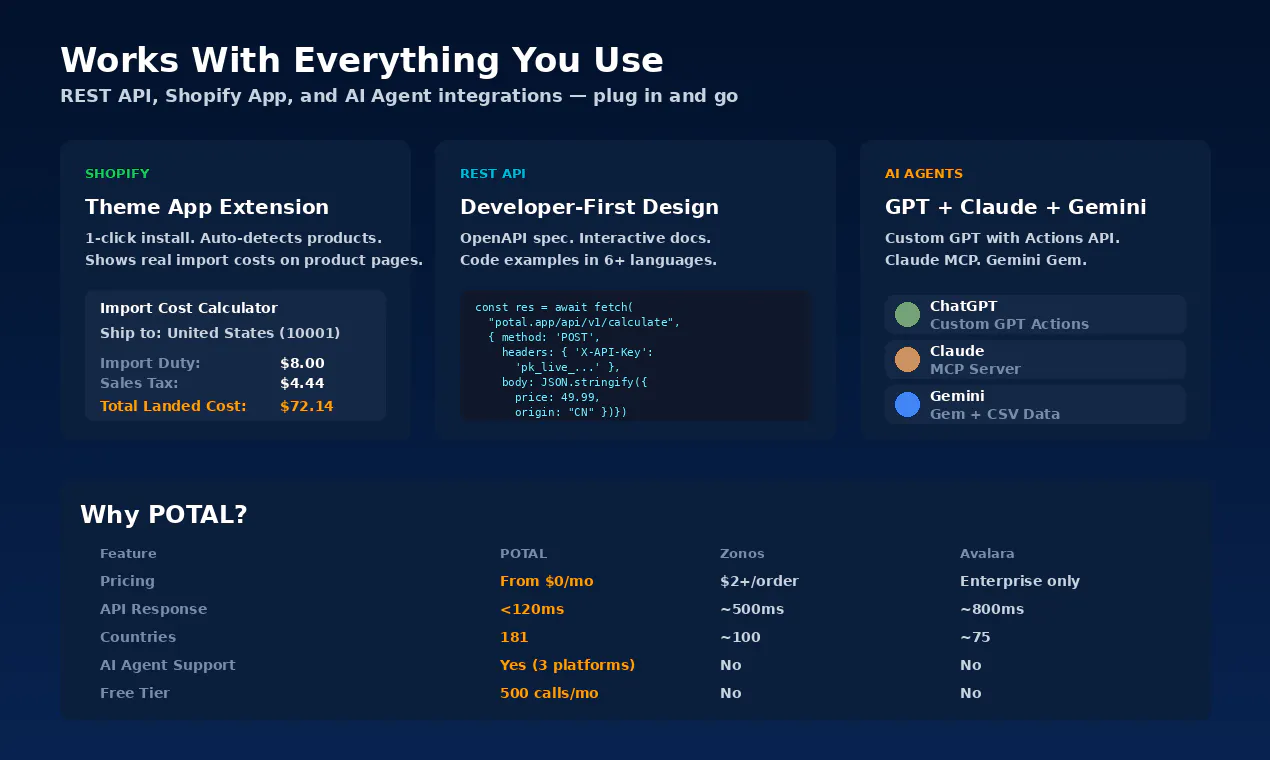Click the Total Landed Cost value $72.14
The image size is (1270, 760).
(x=307, y=406)
